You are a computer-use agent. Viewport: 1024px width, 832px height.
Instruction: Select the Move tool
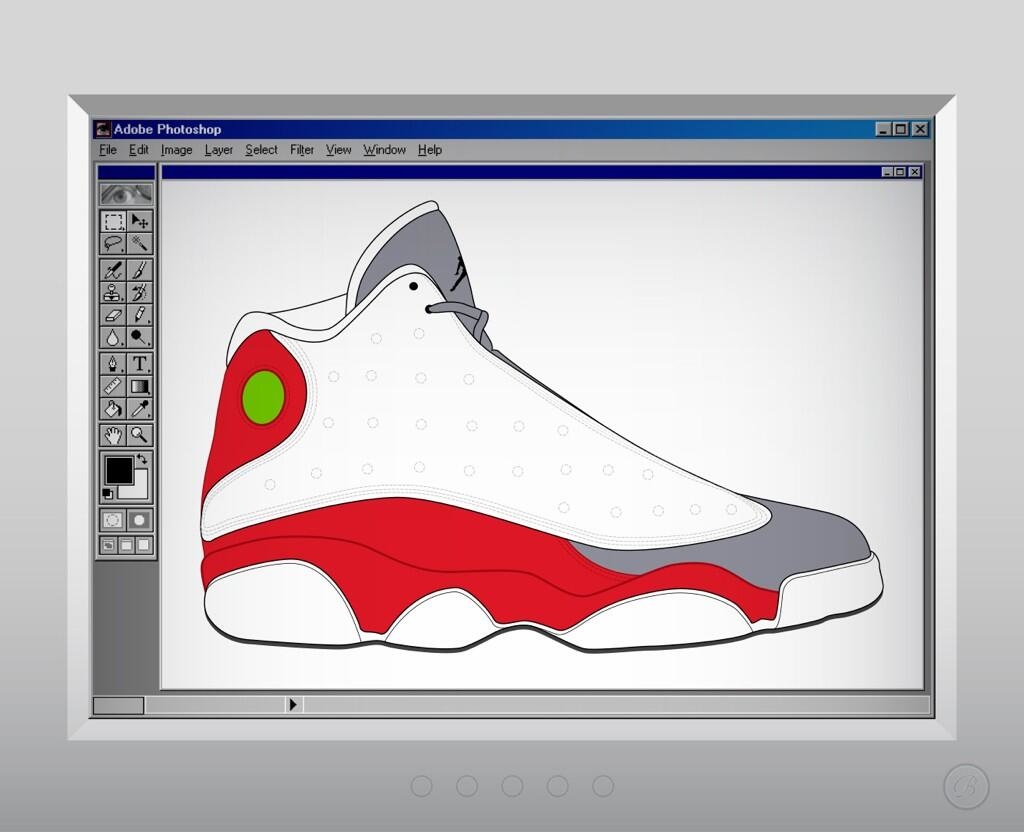(139, 222)
